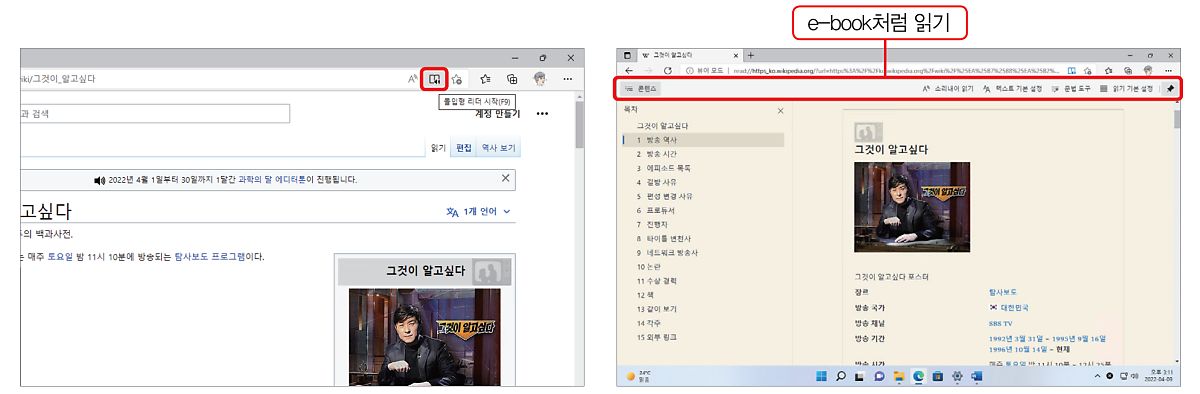This screenshot has height=394, width=1200.
Task: Close the science month banner notice
Action: pos(505,178)
